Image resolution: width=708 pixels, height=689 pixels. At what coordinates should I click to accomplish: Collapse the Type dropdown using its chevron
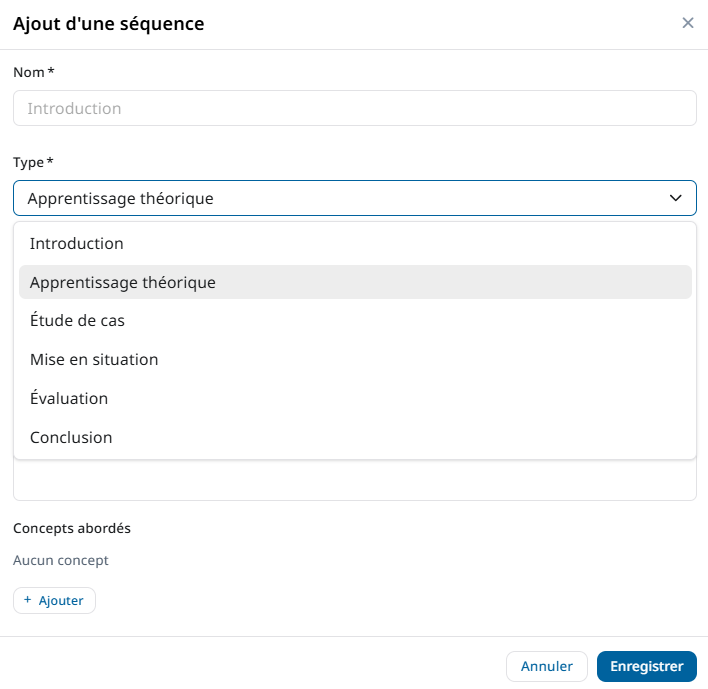[x=675, y=198]
